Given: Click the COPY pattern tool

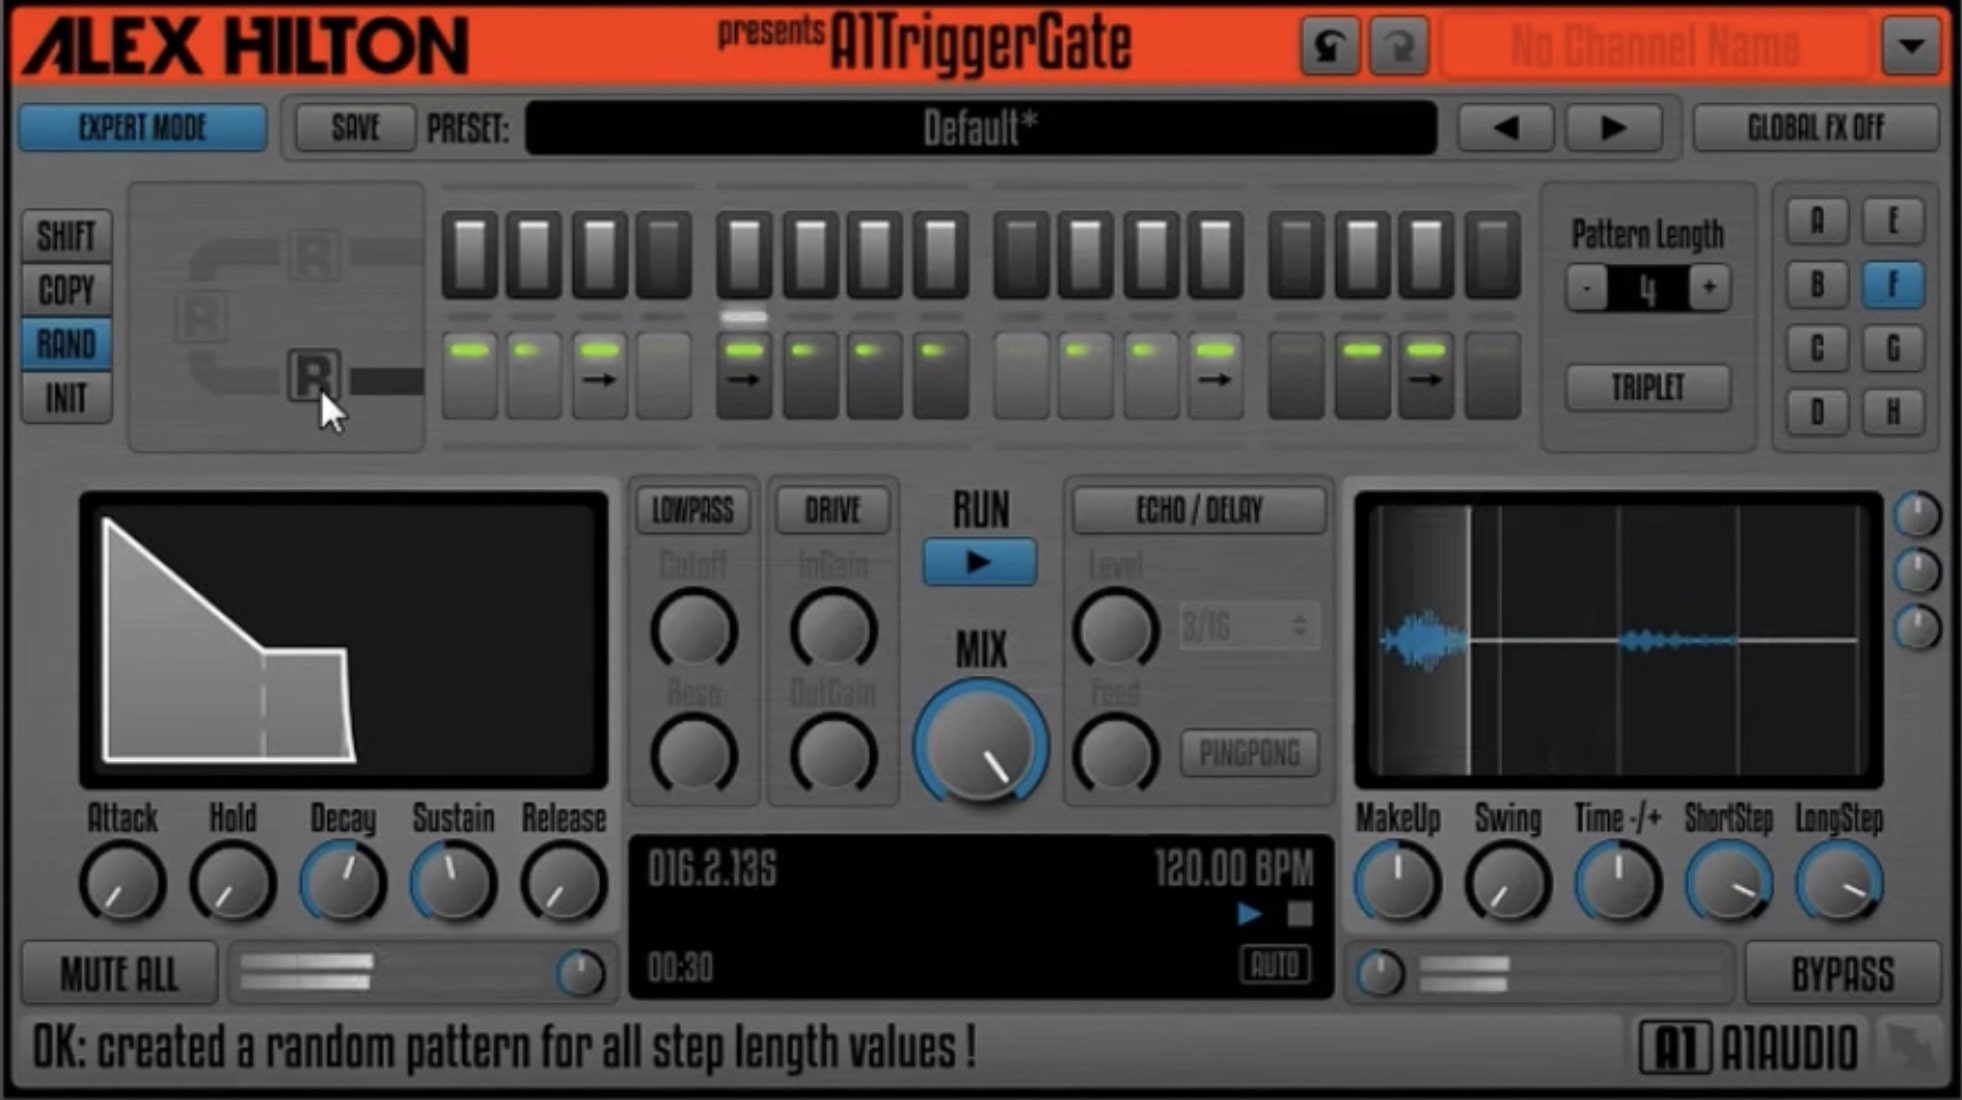Looking at the screenshot, I should 65,290.
